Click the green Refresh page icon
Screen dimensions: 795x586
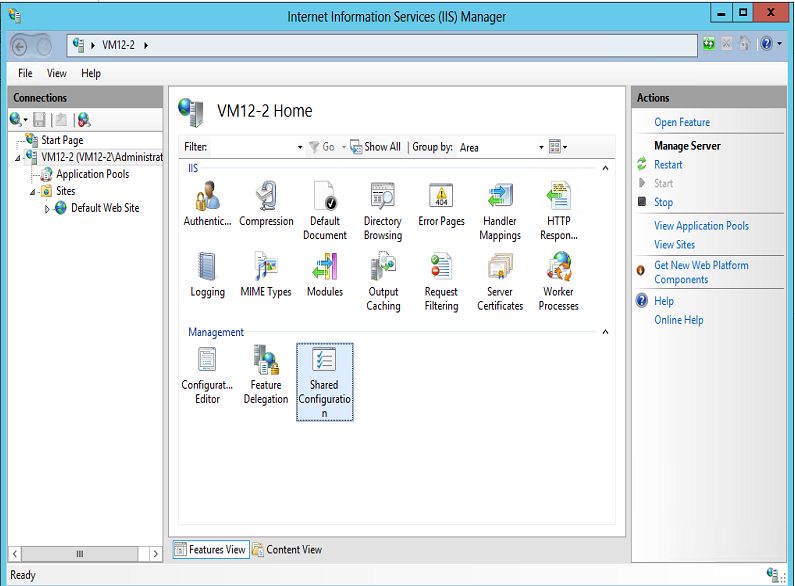[709, 44]
